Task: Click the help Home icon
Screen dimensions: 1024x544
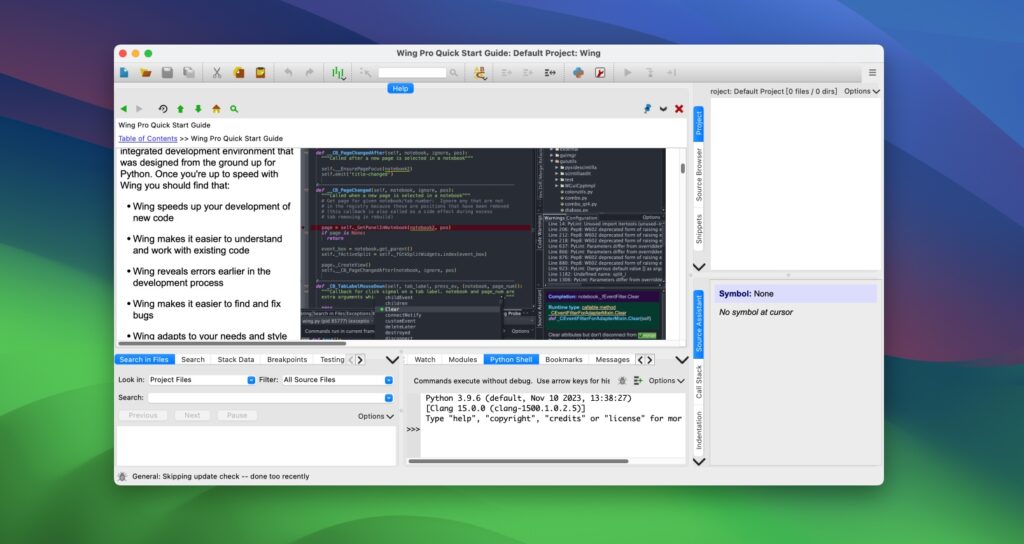Action: coord(216,109)
